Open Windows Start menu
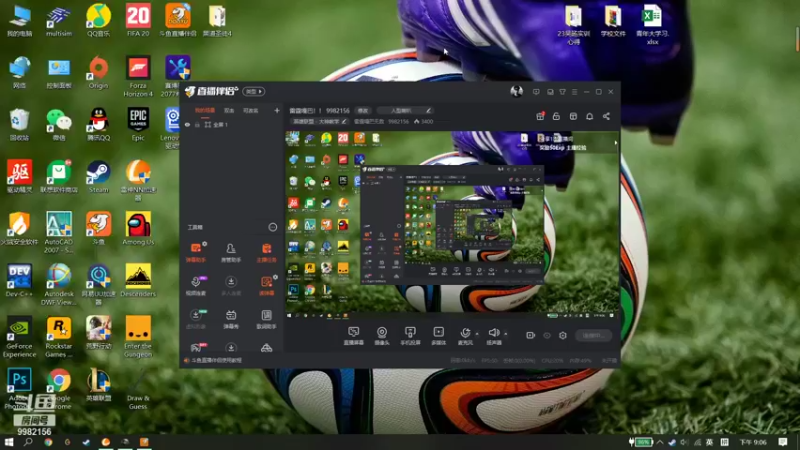 pyautogui.click(x=9, y=442)
